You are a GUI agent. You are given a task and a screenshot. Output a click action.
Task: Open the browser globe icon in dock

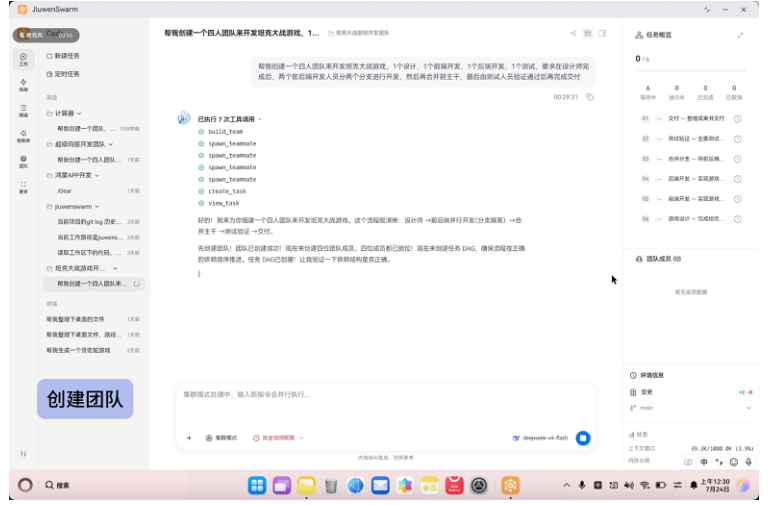coord(356,486)
